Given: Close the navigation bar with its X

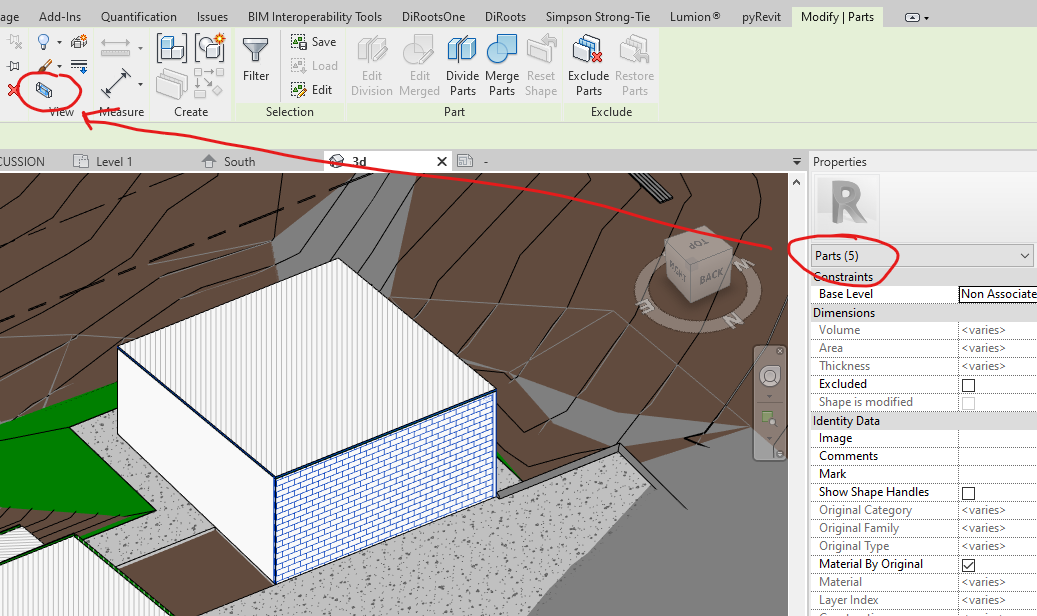Looking at the screenshot, I should (x=780, y=351).
